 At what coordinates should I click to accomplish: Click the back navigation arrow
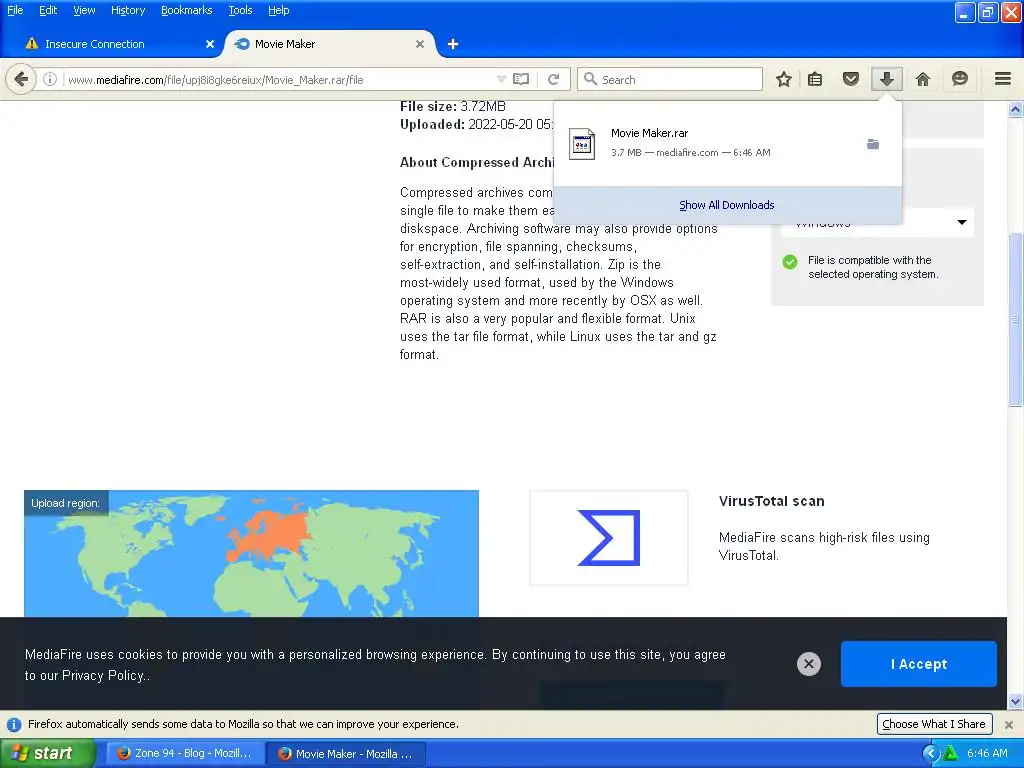[x=21, y=80]
